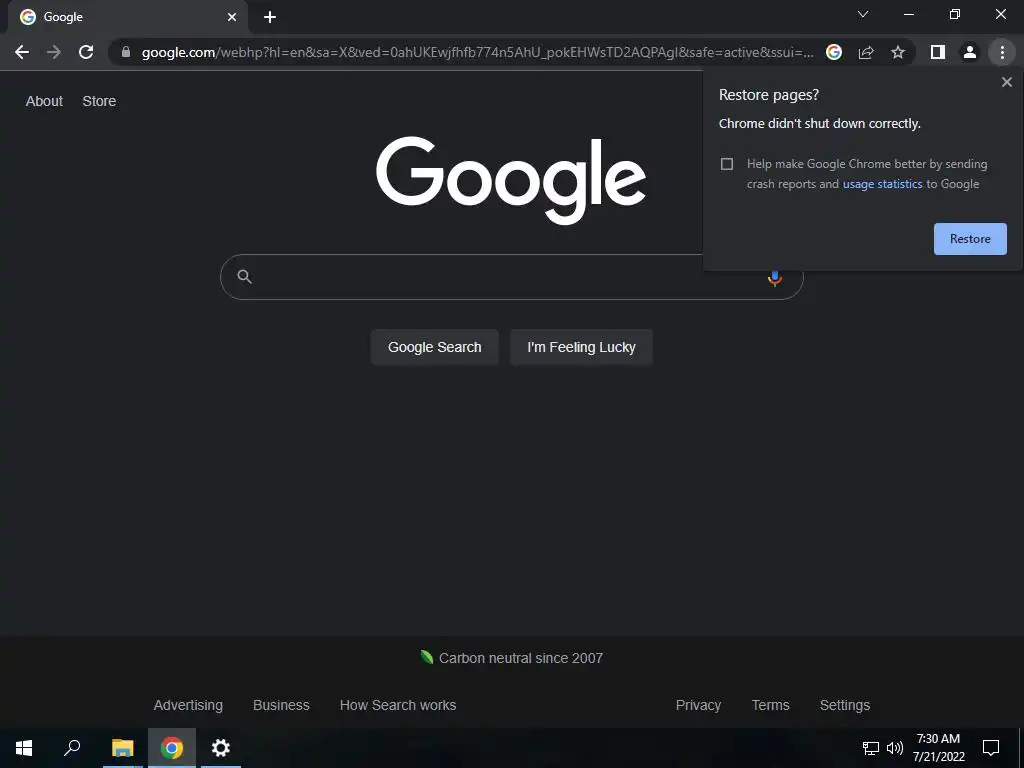
Task: Open the Chrome side panel
Action: pos(938,52)
